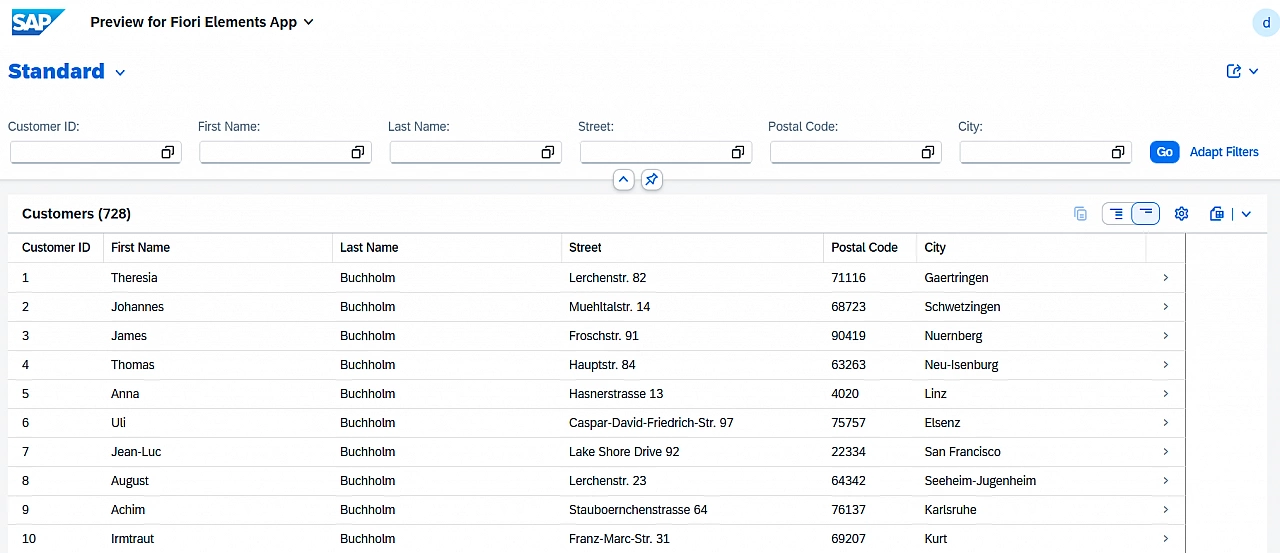The height and width of the screenshot is (553, 1280).
Task: Toggle Show Less Per Row button
Action: click(x=1146, y=213)
